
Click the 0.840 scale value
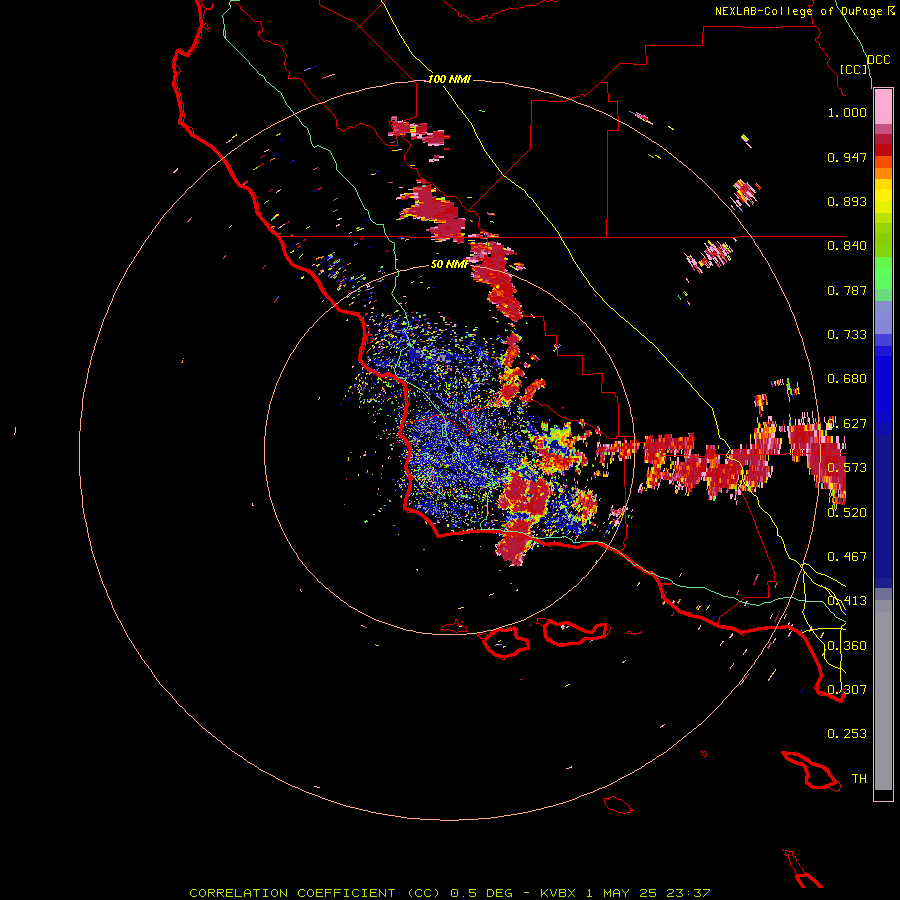(x=847, y=246)
